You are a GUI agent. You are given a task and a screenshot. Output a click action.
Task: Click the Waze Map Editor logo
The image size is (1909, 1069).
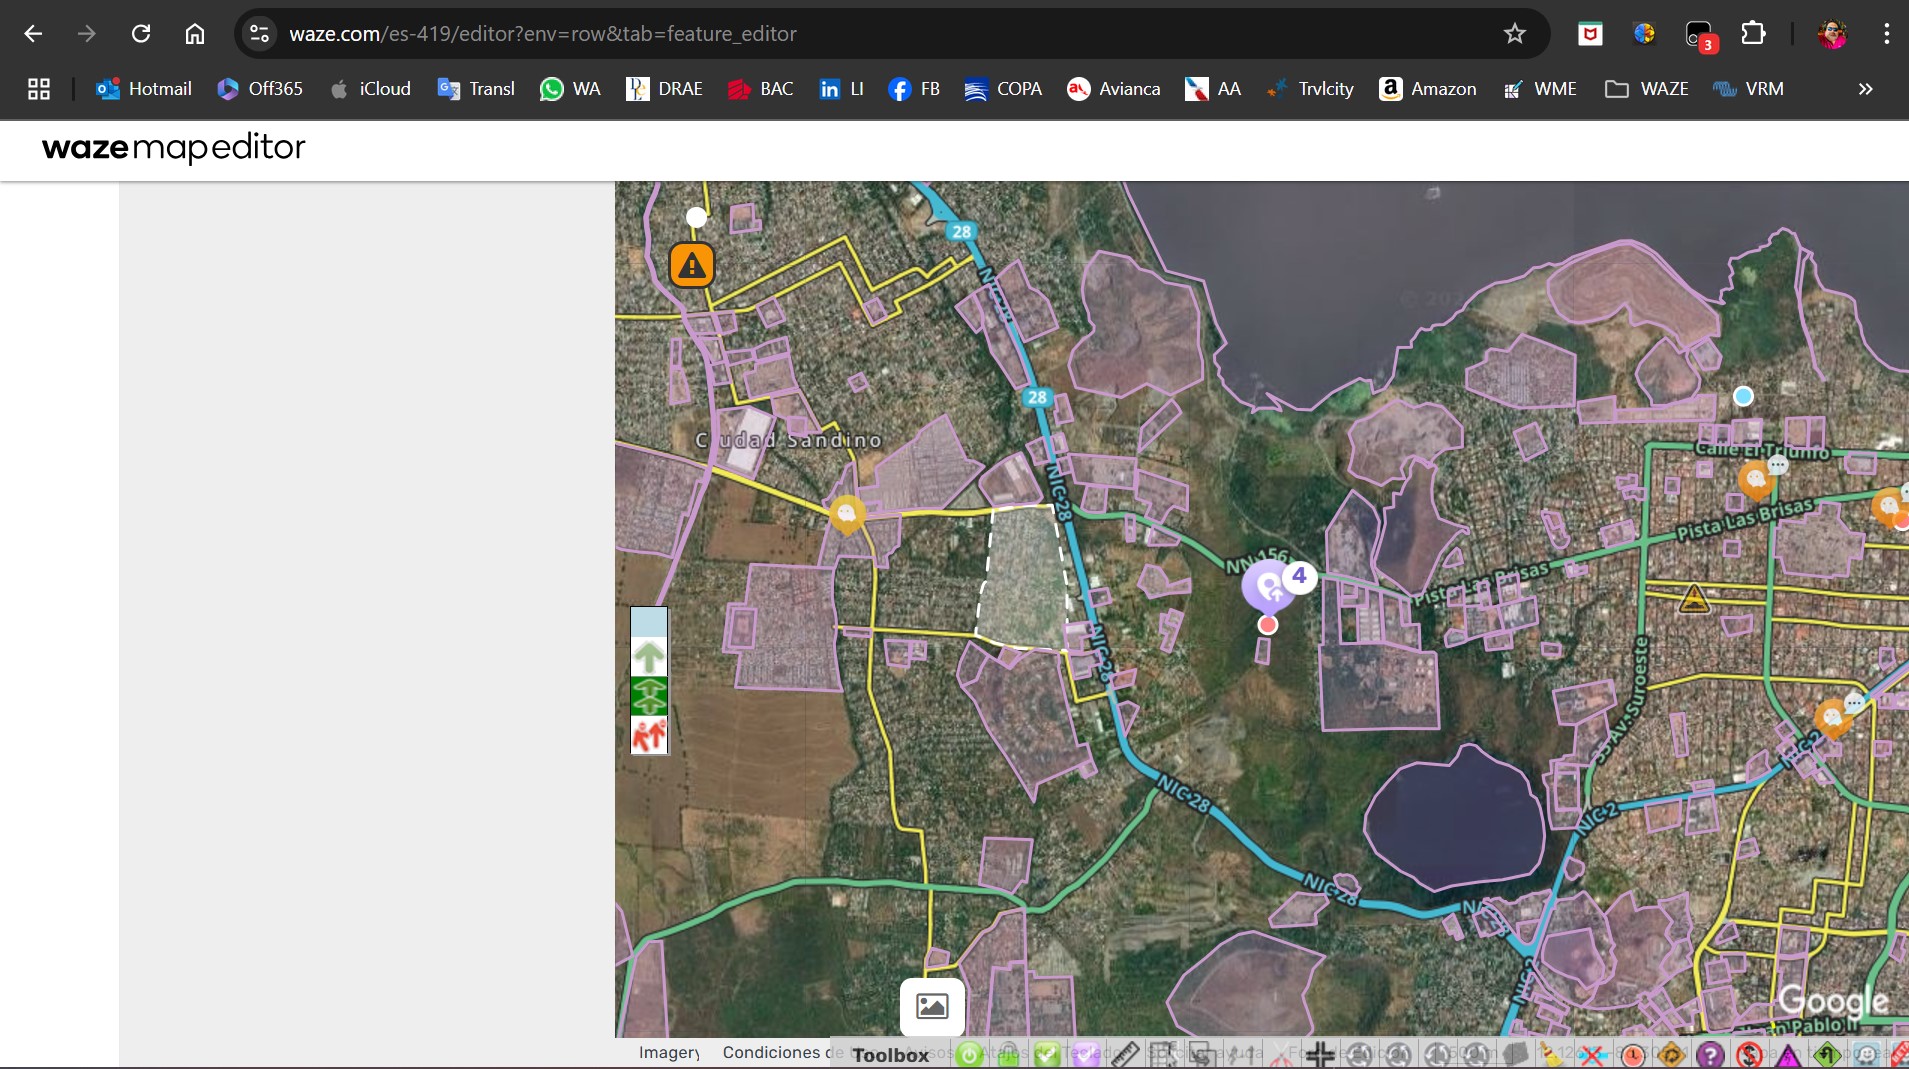(x=173, y=148)
